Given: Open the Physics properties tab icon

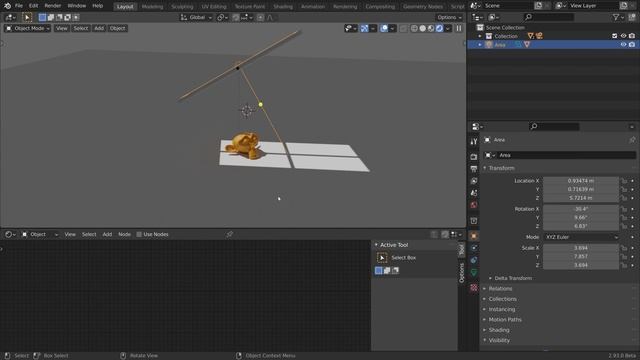Looking at the screenshot, I should pyautogui.click(x=473, y=248).
